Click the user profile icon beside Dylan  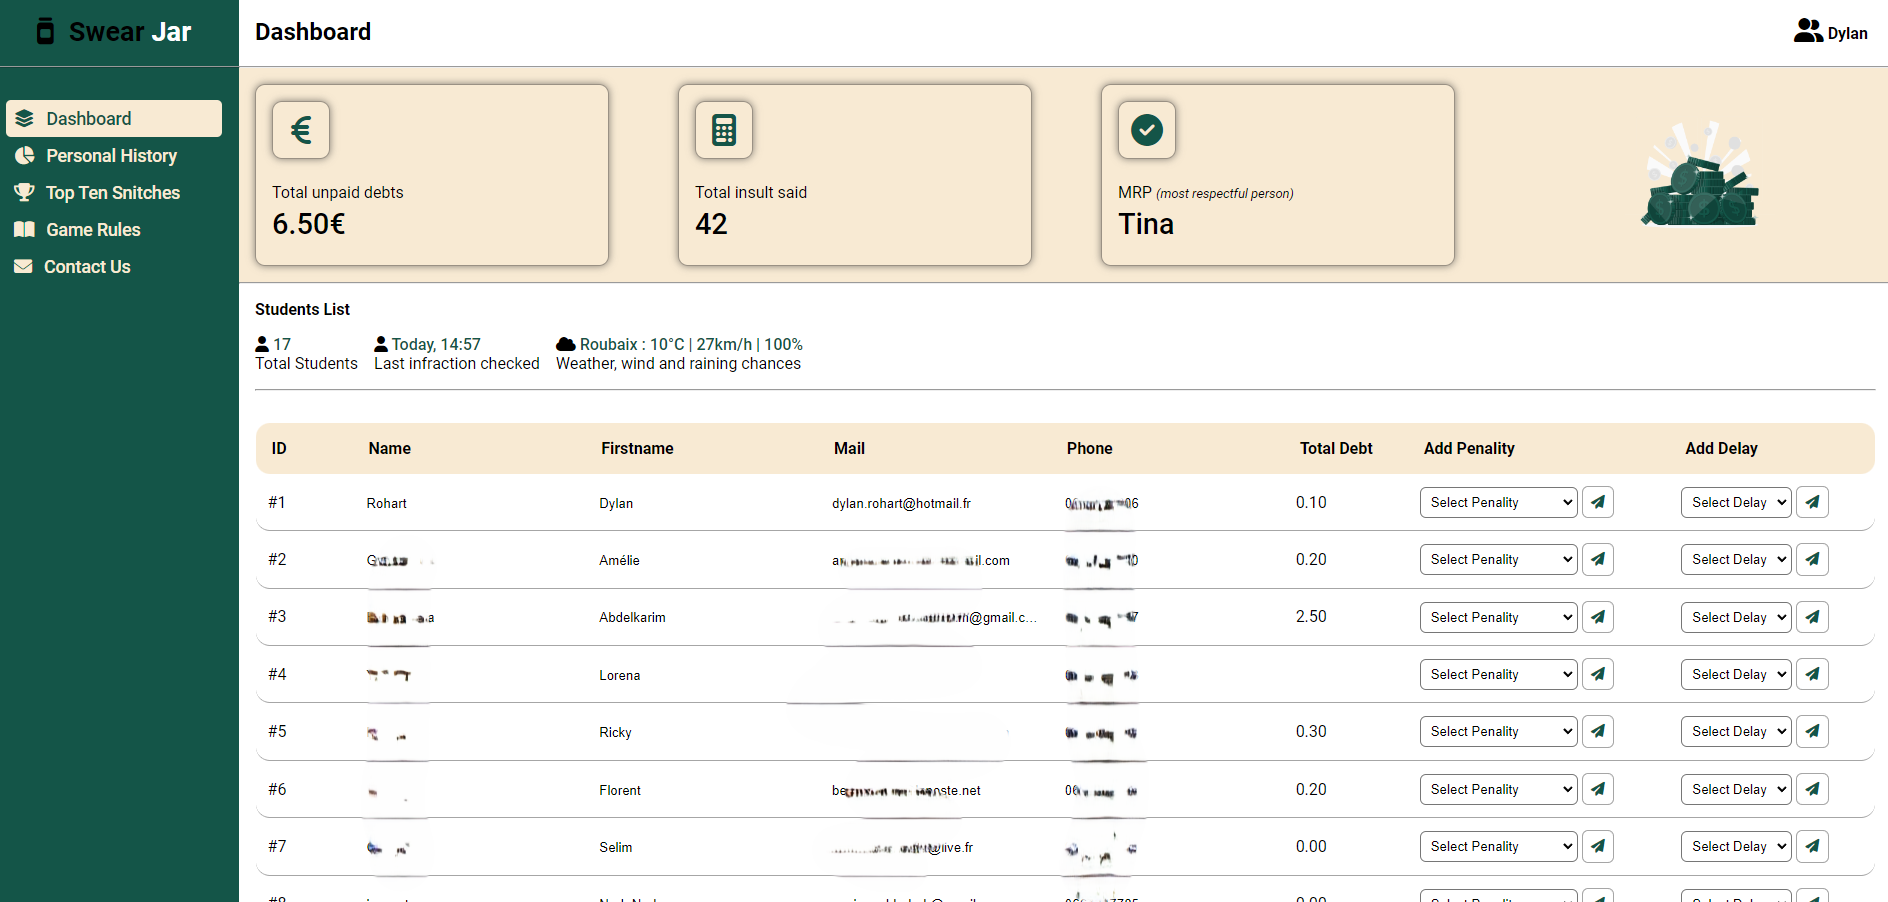1807,32
